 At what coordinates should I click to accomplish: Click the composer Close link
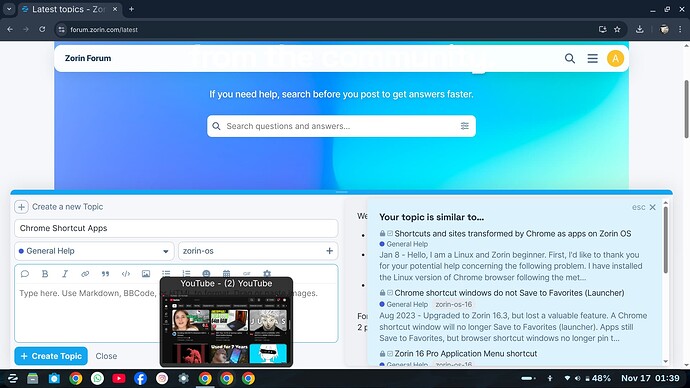[106, 356]
